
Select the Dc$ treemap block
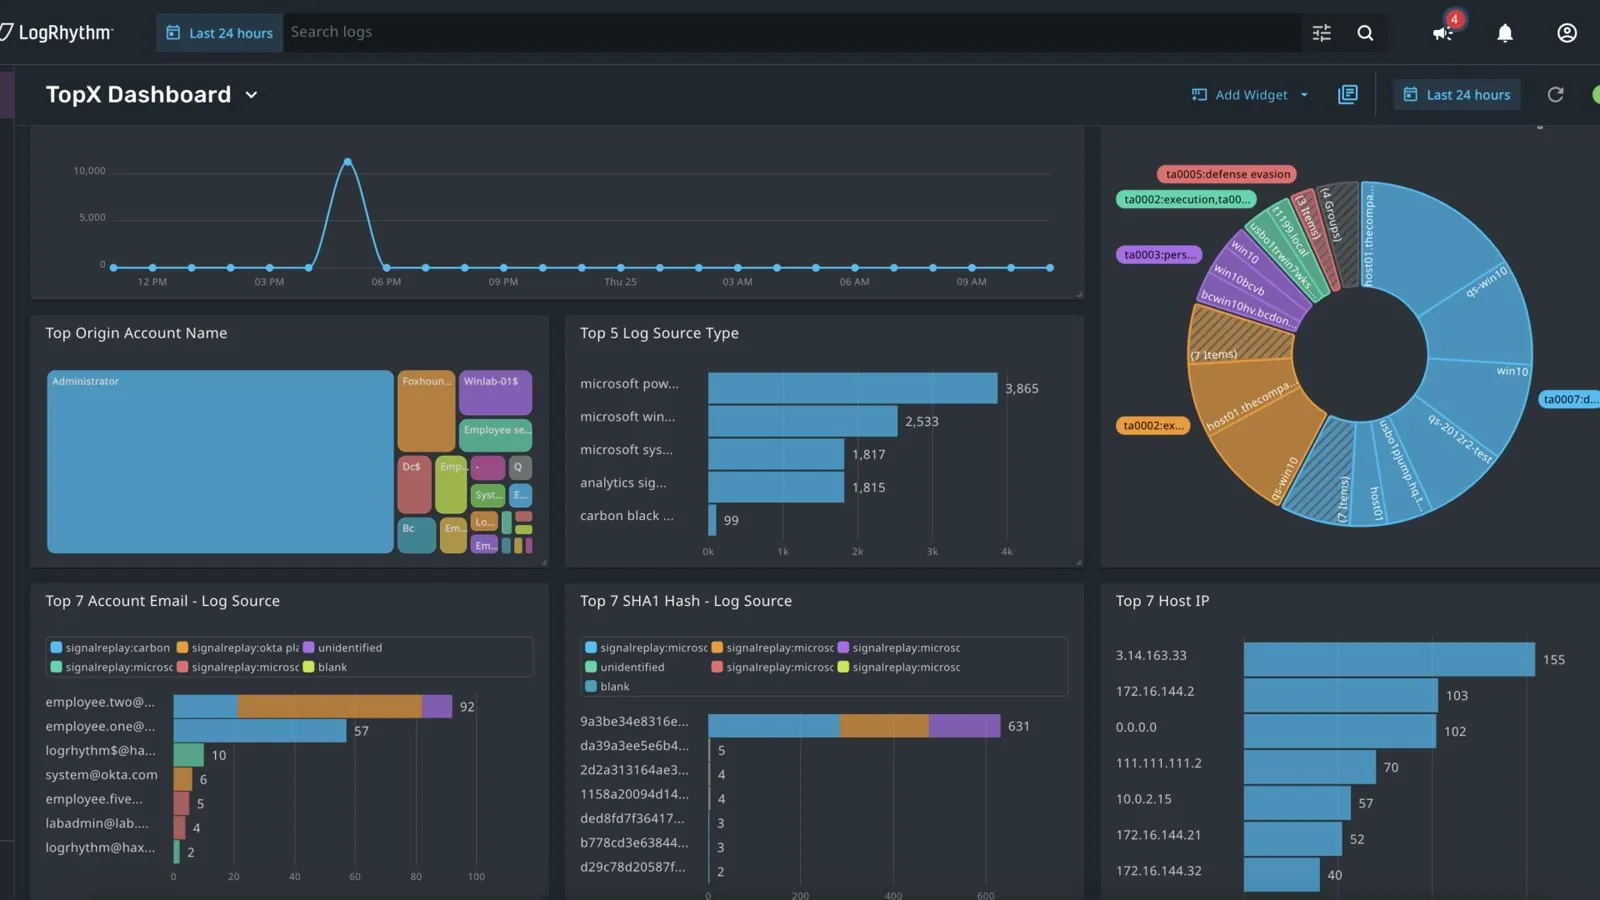point(414,484)
